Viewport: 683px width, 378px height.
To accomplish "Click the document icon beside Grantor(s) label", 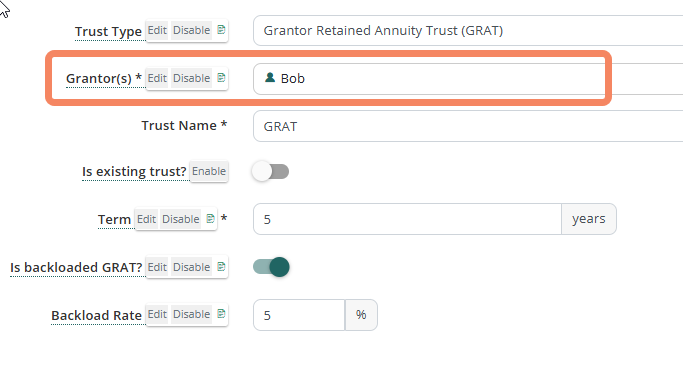I will 221,78.
